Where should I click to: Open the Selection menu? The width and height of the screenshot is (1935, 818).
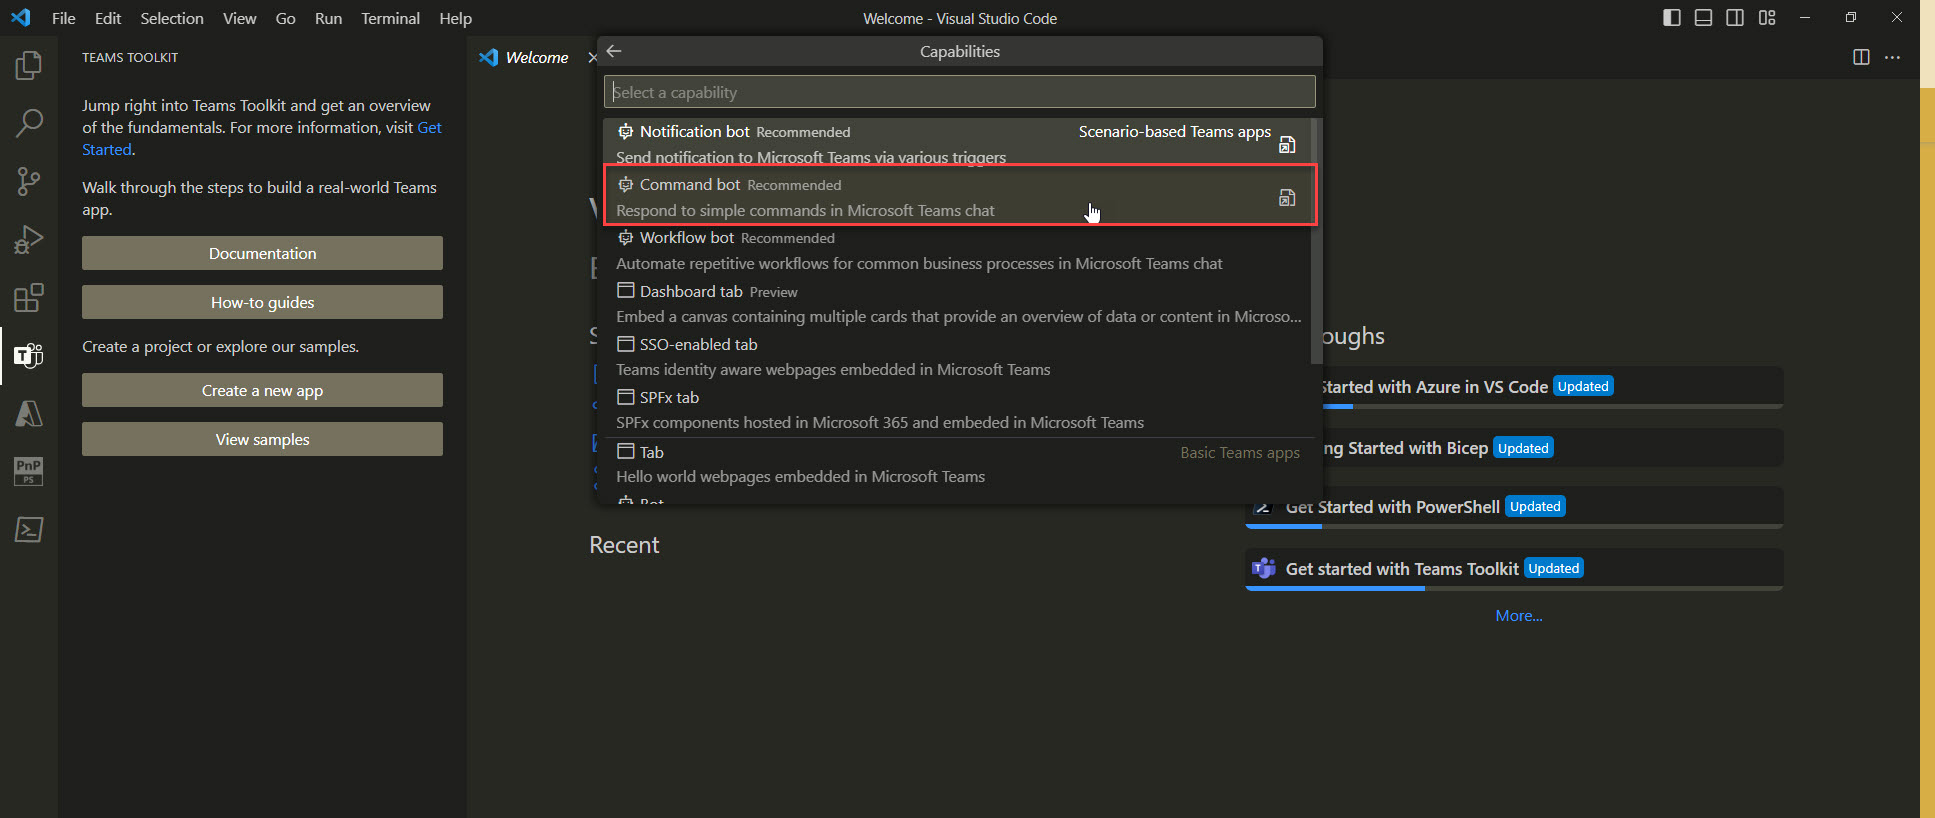(172, 18)
